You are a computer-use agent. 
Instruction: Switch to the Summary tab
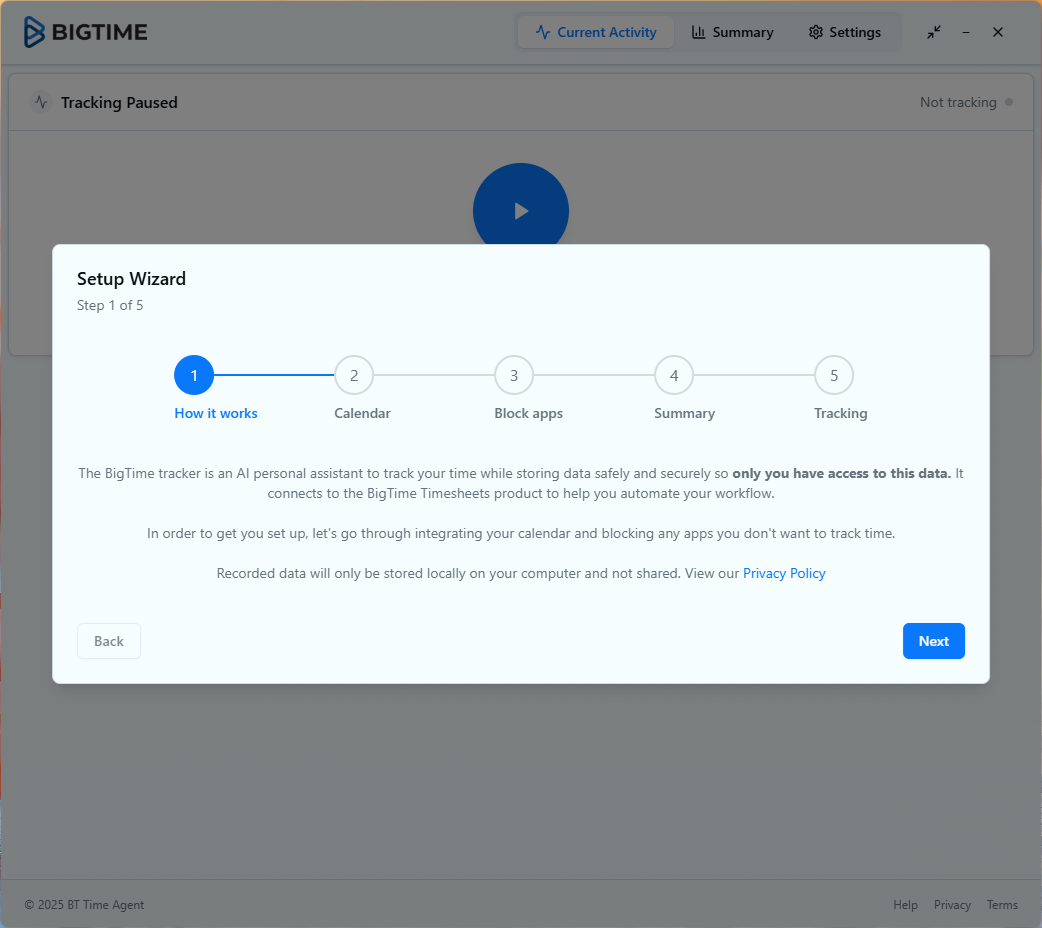(732, 32)
